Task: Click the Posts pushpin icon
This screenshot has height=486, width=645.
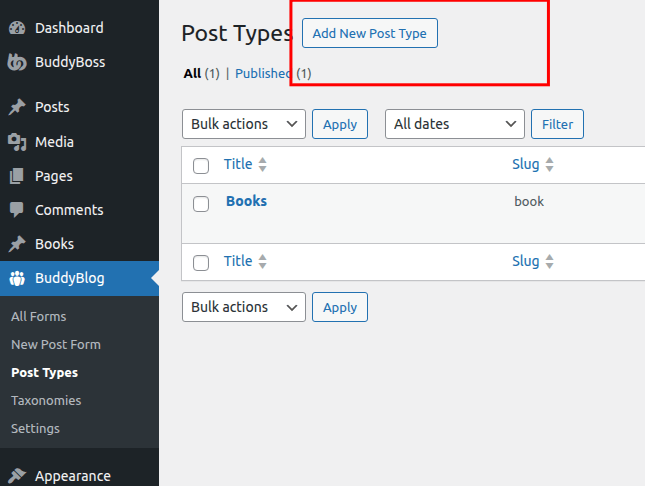Action: pyautogui.click(x=17, y=107)
